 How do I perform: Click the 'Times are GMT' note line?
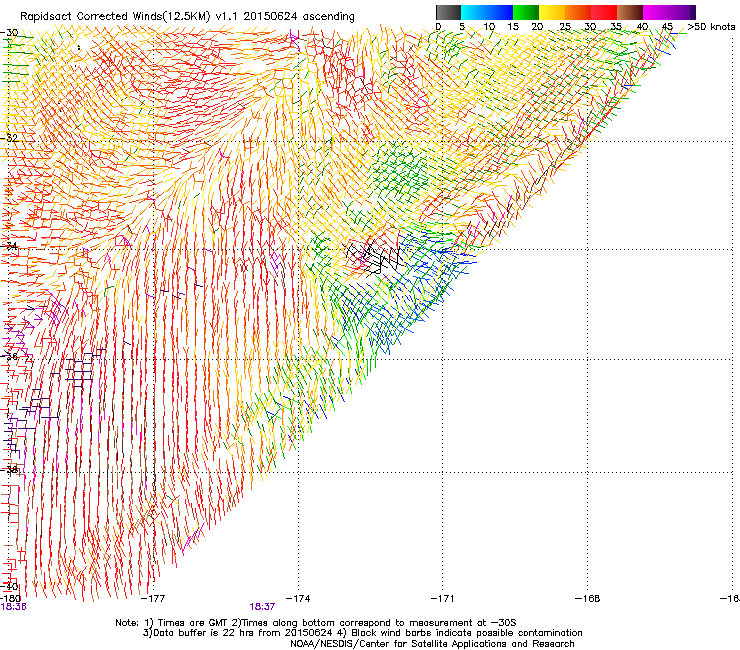pyautogui.click(x=316, y=623)
